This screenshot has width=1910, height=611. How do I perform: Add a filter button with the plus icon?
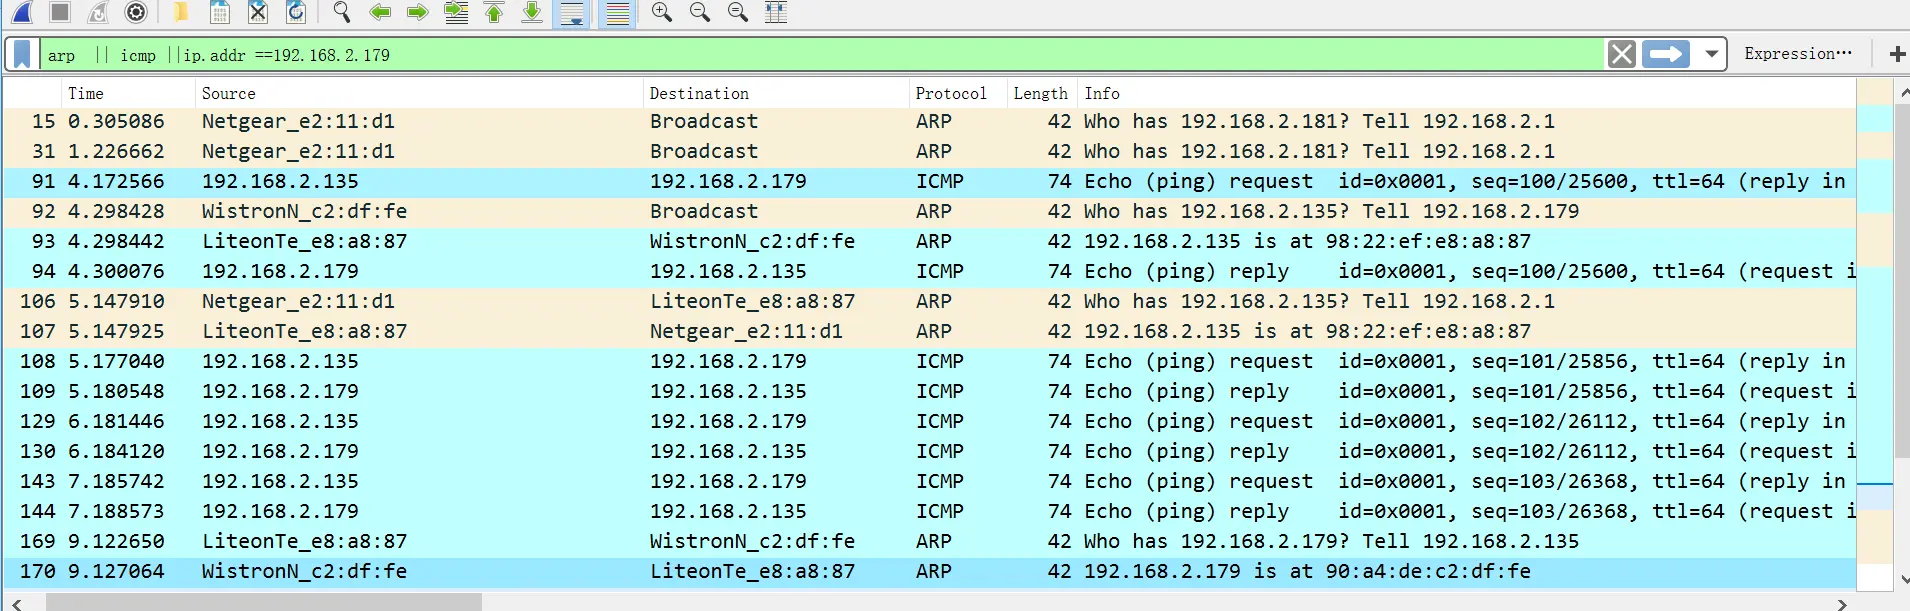point(1897,54)
